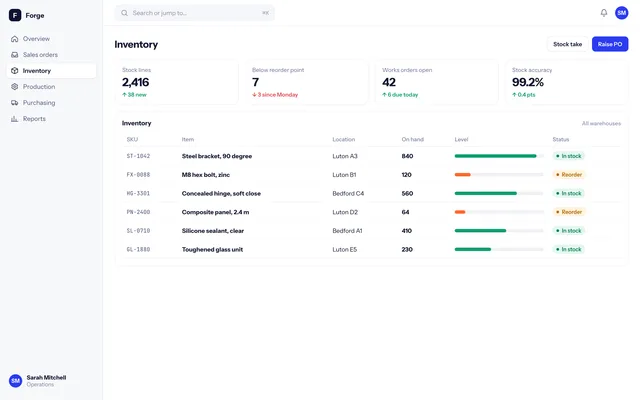The width and height of the screenshot is (640, 400).
Task: Click the level bar for Steel bracket
Action: pos(499,156)
